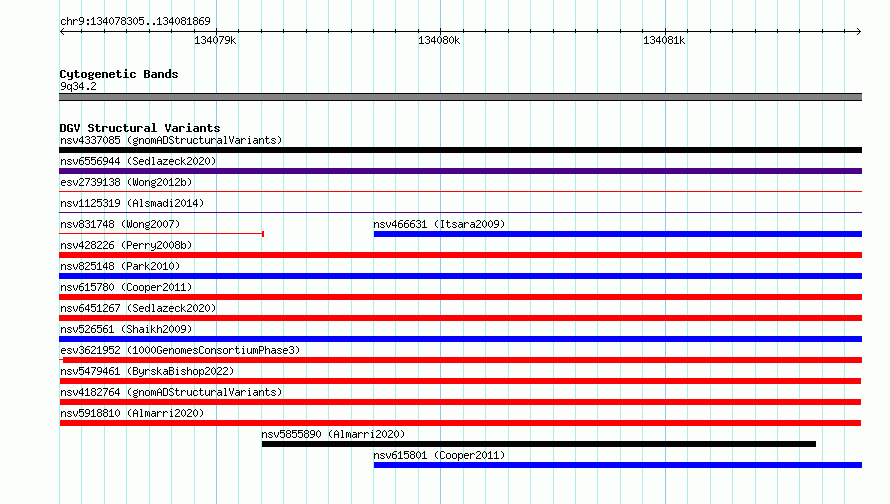
Task: Select the gray 9q34.2 cytogenetic band bar
Action: (460, 97)
